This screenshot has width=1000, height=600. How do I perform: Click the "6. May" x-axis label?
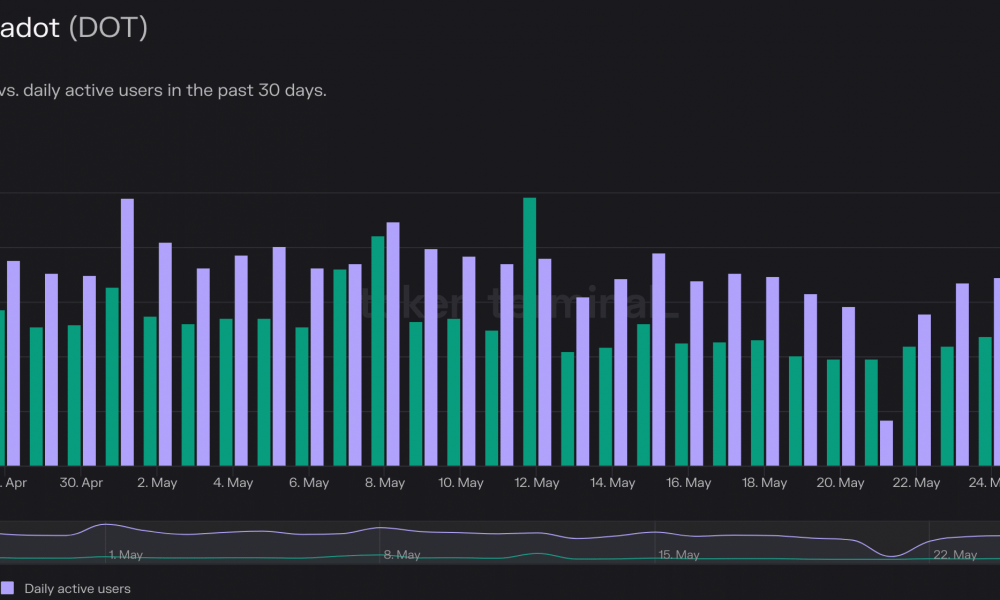309,483
